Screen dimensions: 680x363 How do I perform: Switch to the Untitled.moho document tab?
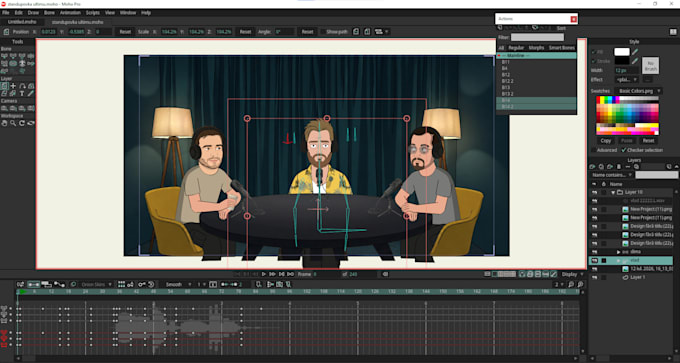pyautogui.click(x=22, y=22)
